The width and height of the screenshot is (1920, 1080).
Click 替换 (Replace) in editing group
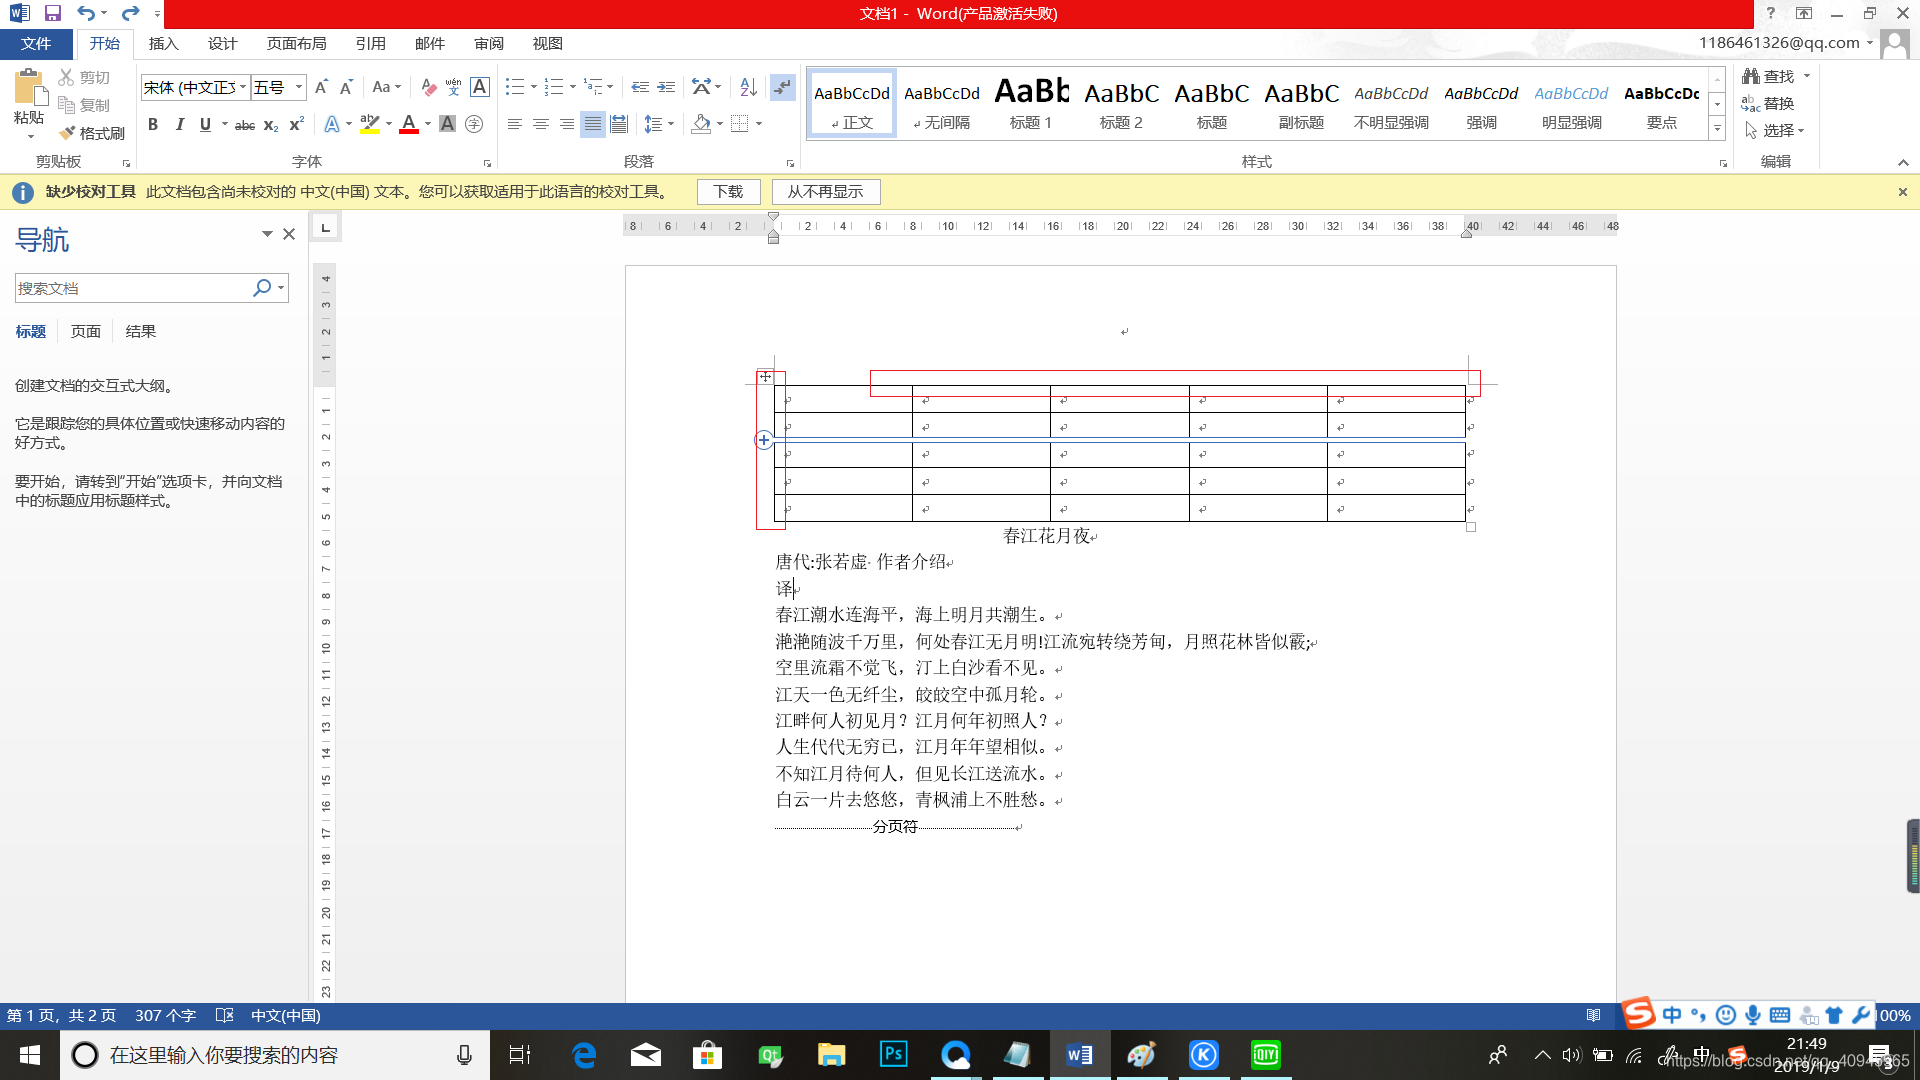click(1768, 103)
